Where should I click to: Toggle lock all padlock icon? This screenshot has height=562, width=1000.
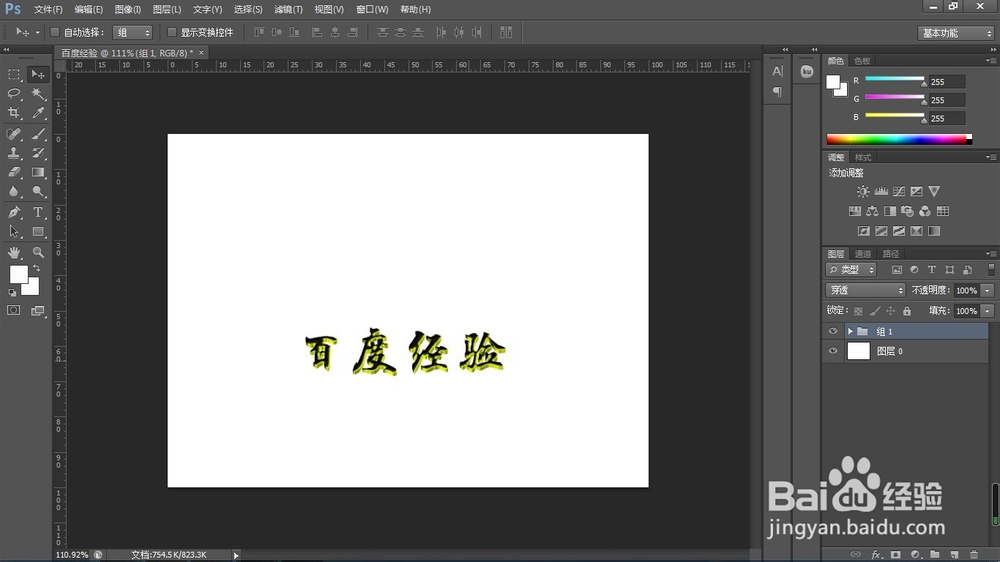click(907, 311)
